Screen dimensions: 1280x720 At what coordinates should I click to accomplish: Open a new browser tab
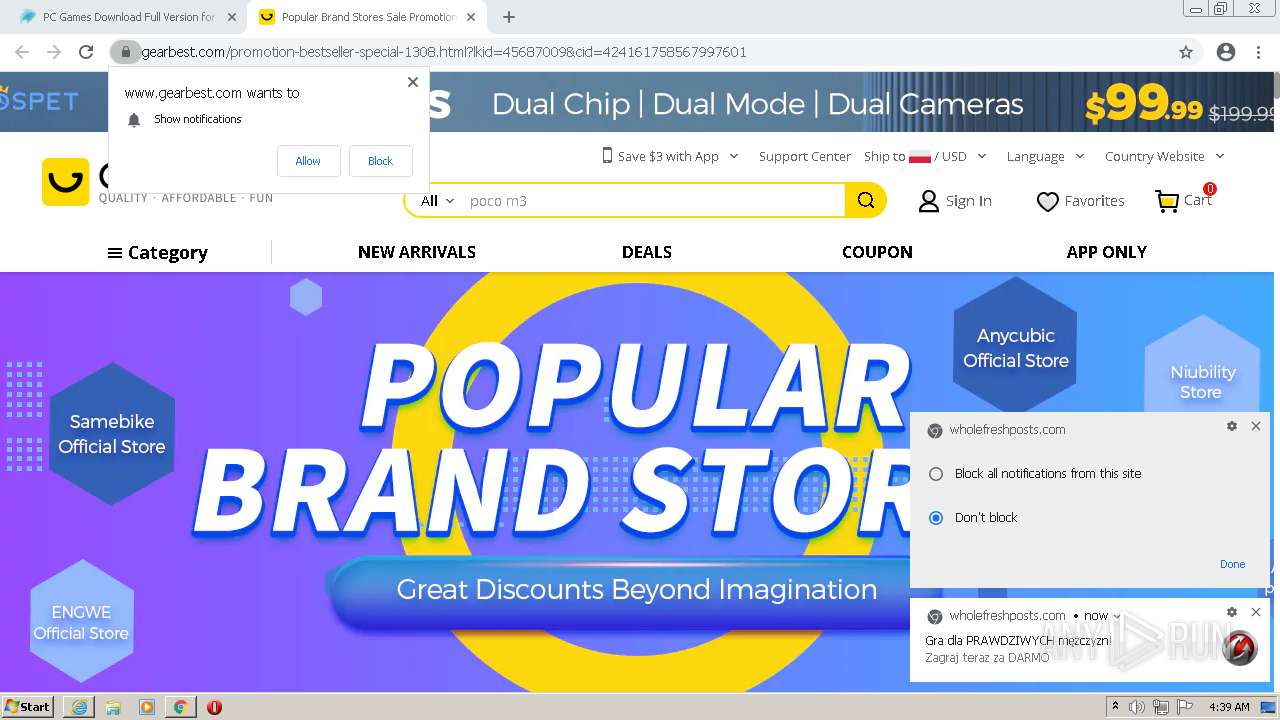point(509,17)
